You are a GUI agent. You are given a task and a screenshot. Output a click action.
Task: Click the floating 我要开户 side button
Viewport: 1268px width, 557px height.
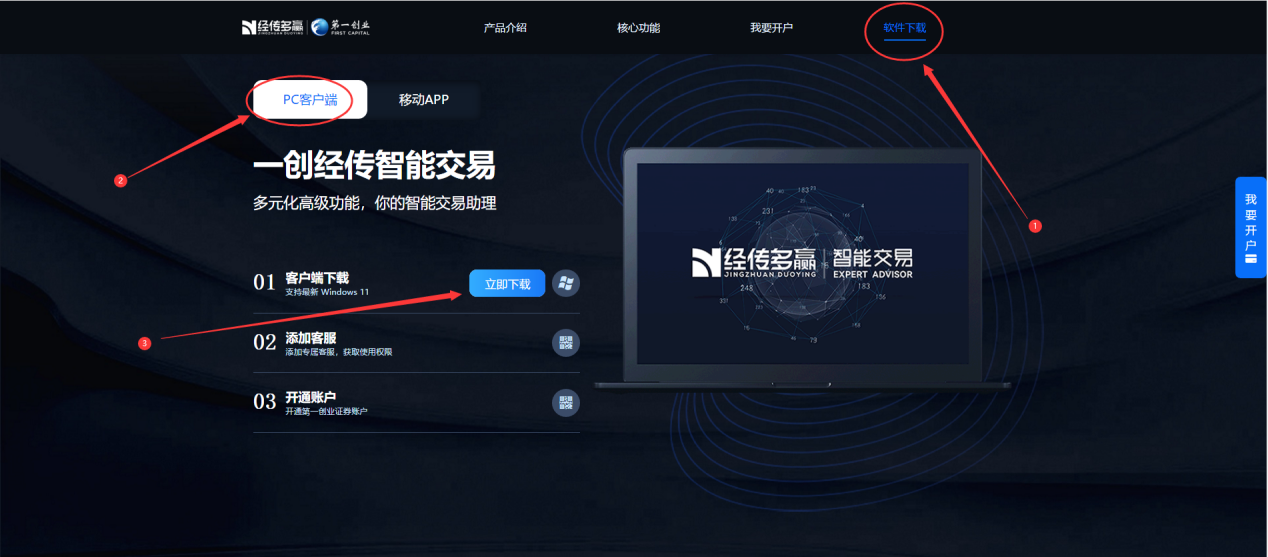coord(1251,228)
